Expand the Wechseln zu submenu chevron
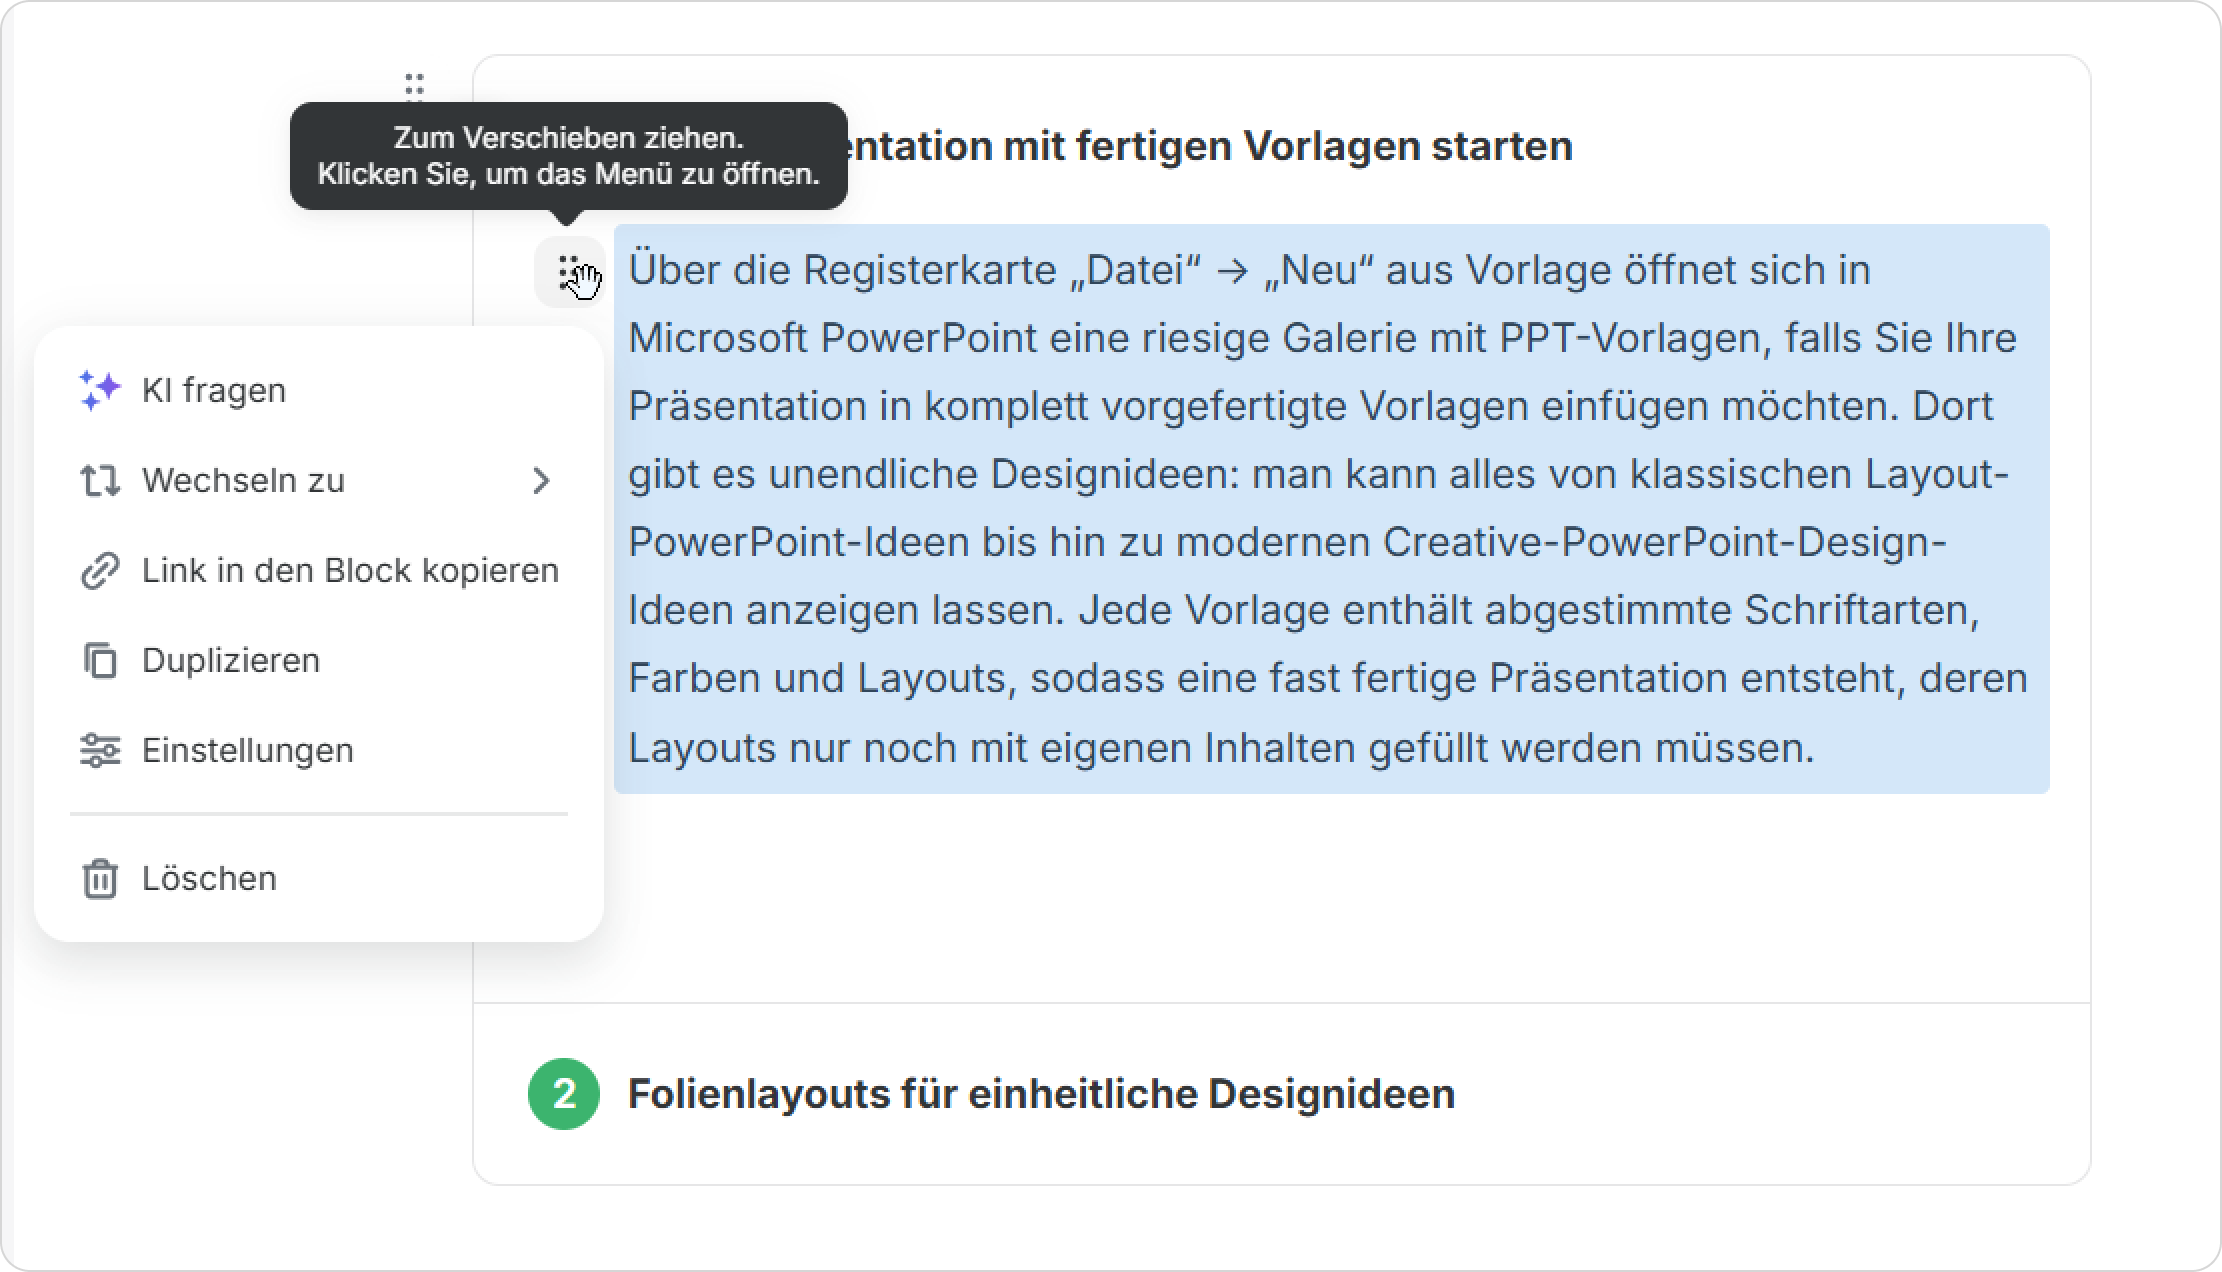This screenshot has height=1272, width=2222. click(x=541, y=481)
